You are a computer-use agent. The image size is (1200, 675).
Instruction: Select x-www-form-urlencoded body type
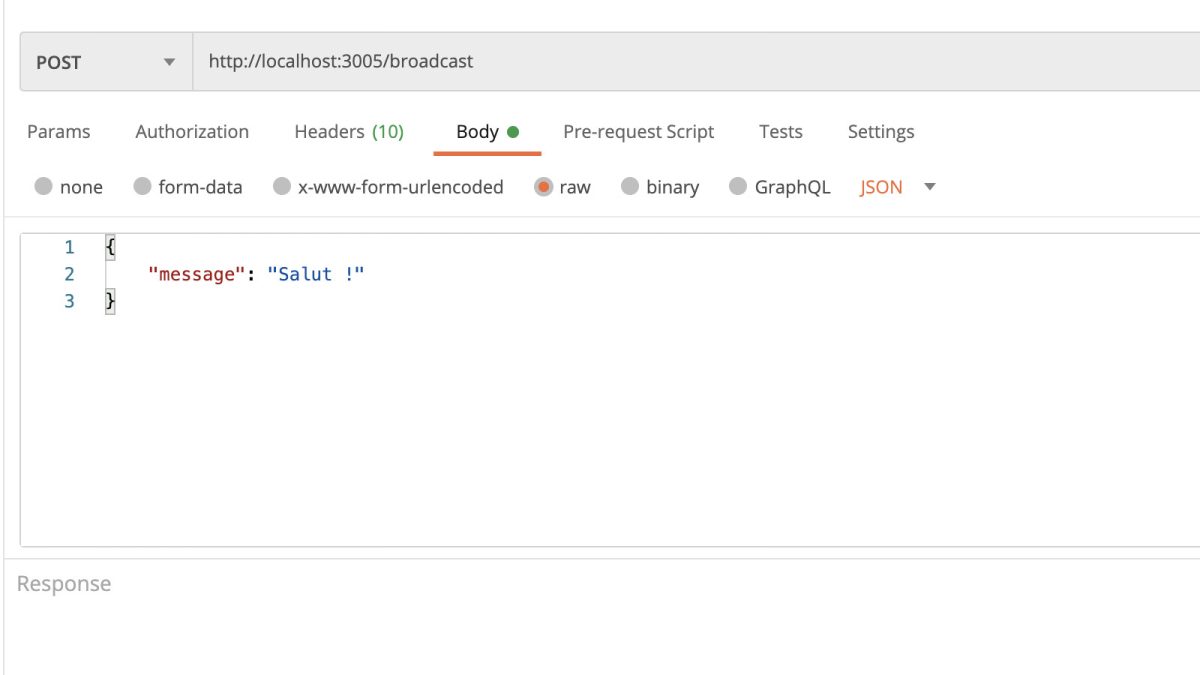pyautogui.click(x=282, y=187)
